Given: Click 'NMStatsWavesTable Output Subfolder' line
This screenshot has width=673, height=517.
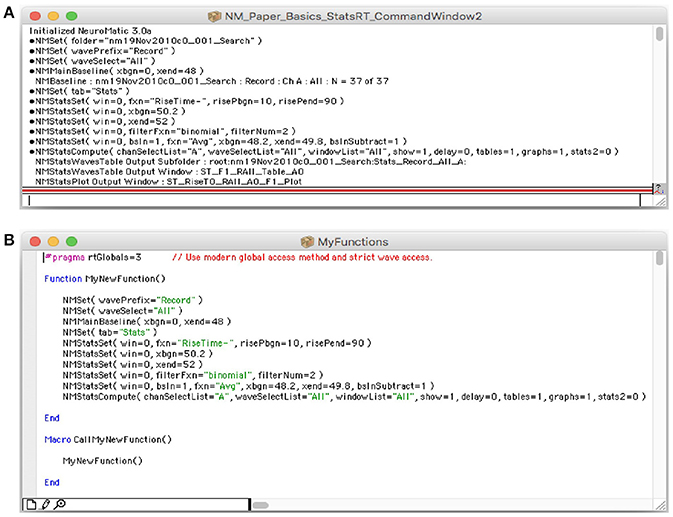Looking at the screenshot, I should click(x=251, y=162).
